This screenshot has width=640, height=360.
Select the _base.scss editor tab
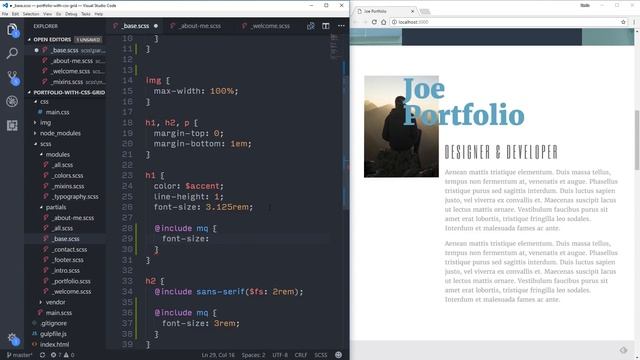pos(136,26)
